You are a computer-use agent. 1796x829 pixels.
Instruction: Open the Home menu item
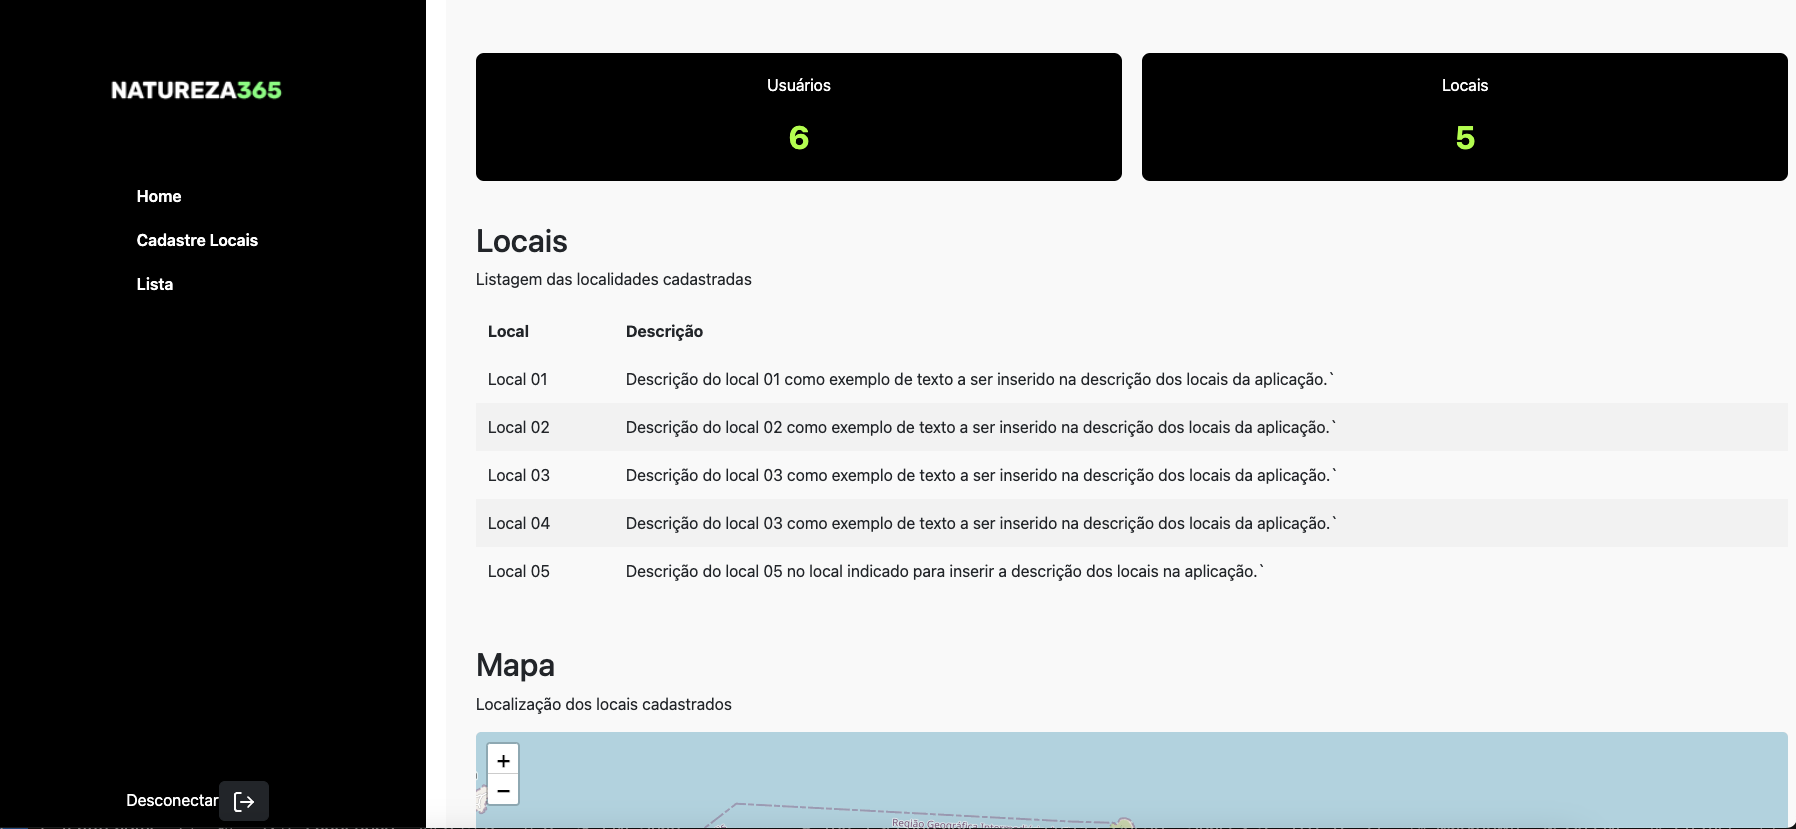point(159,196)
